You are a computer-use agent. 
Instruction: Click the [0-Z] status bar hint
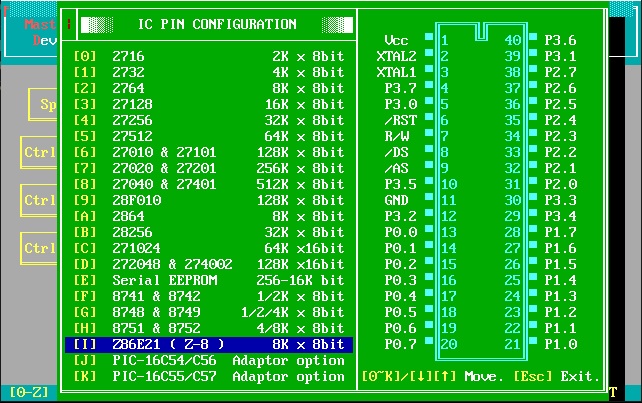pyautogui.click(x=29, y=392)
